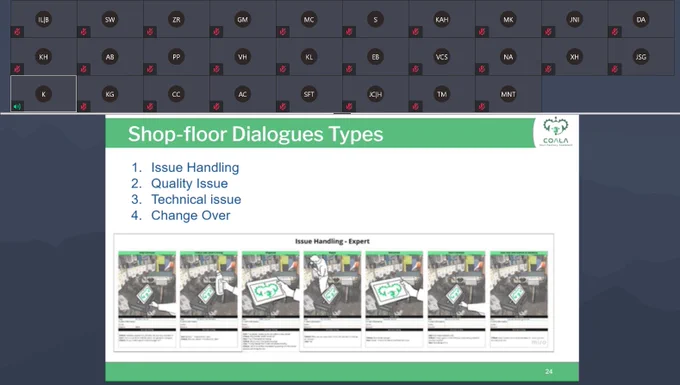
Task: Click muted mic icon on MNT's tile
Action: (482, 106)
